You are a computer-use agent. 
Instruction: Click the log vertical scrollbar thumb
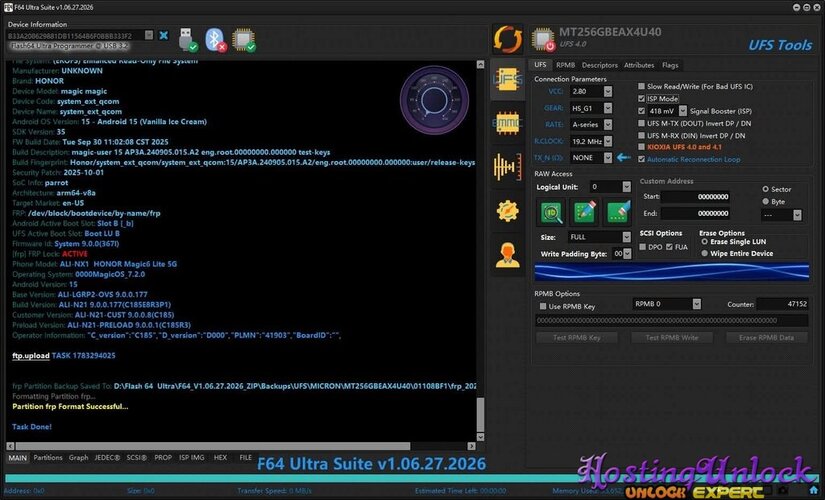[480, 414]
